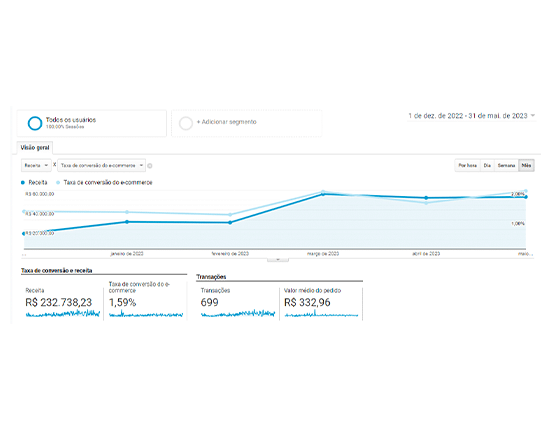
Task: Click the Valor médio do pedido value R$ 332,96
Action: point(307,302)
